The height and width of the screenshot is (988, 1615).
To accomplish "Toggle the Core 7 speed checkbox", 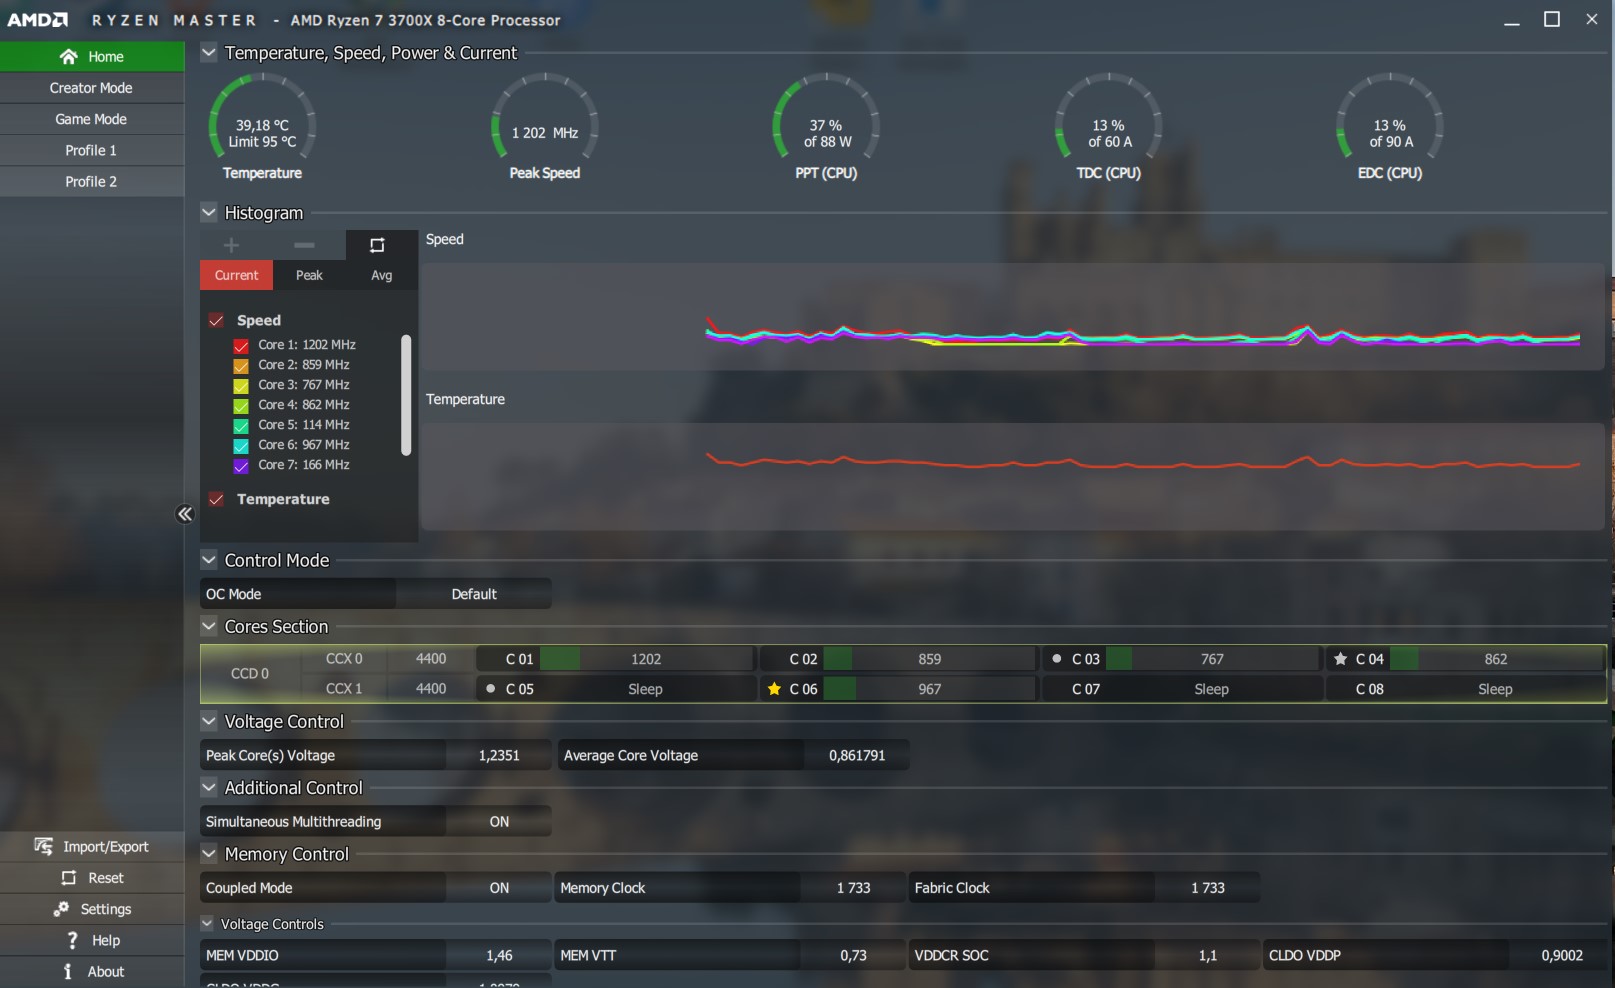I will pyautogui.click(x=241, y=466).
